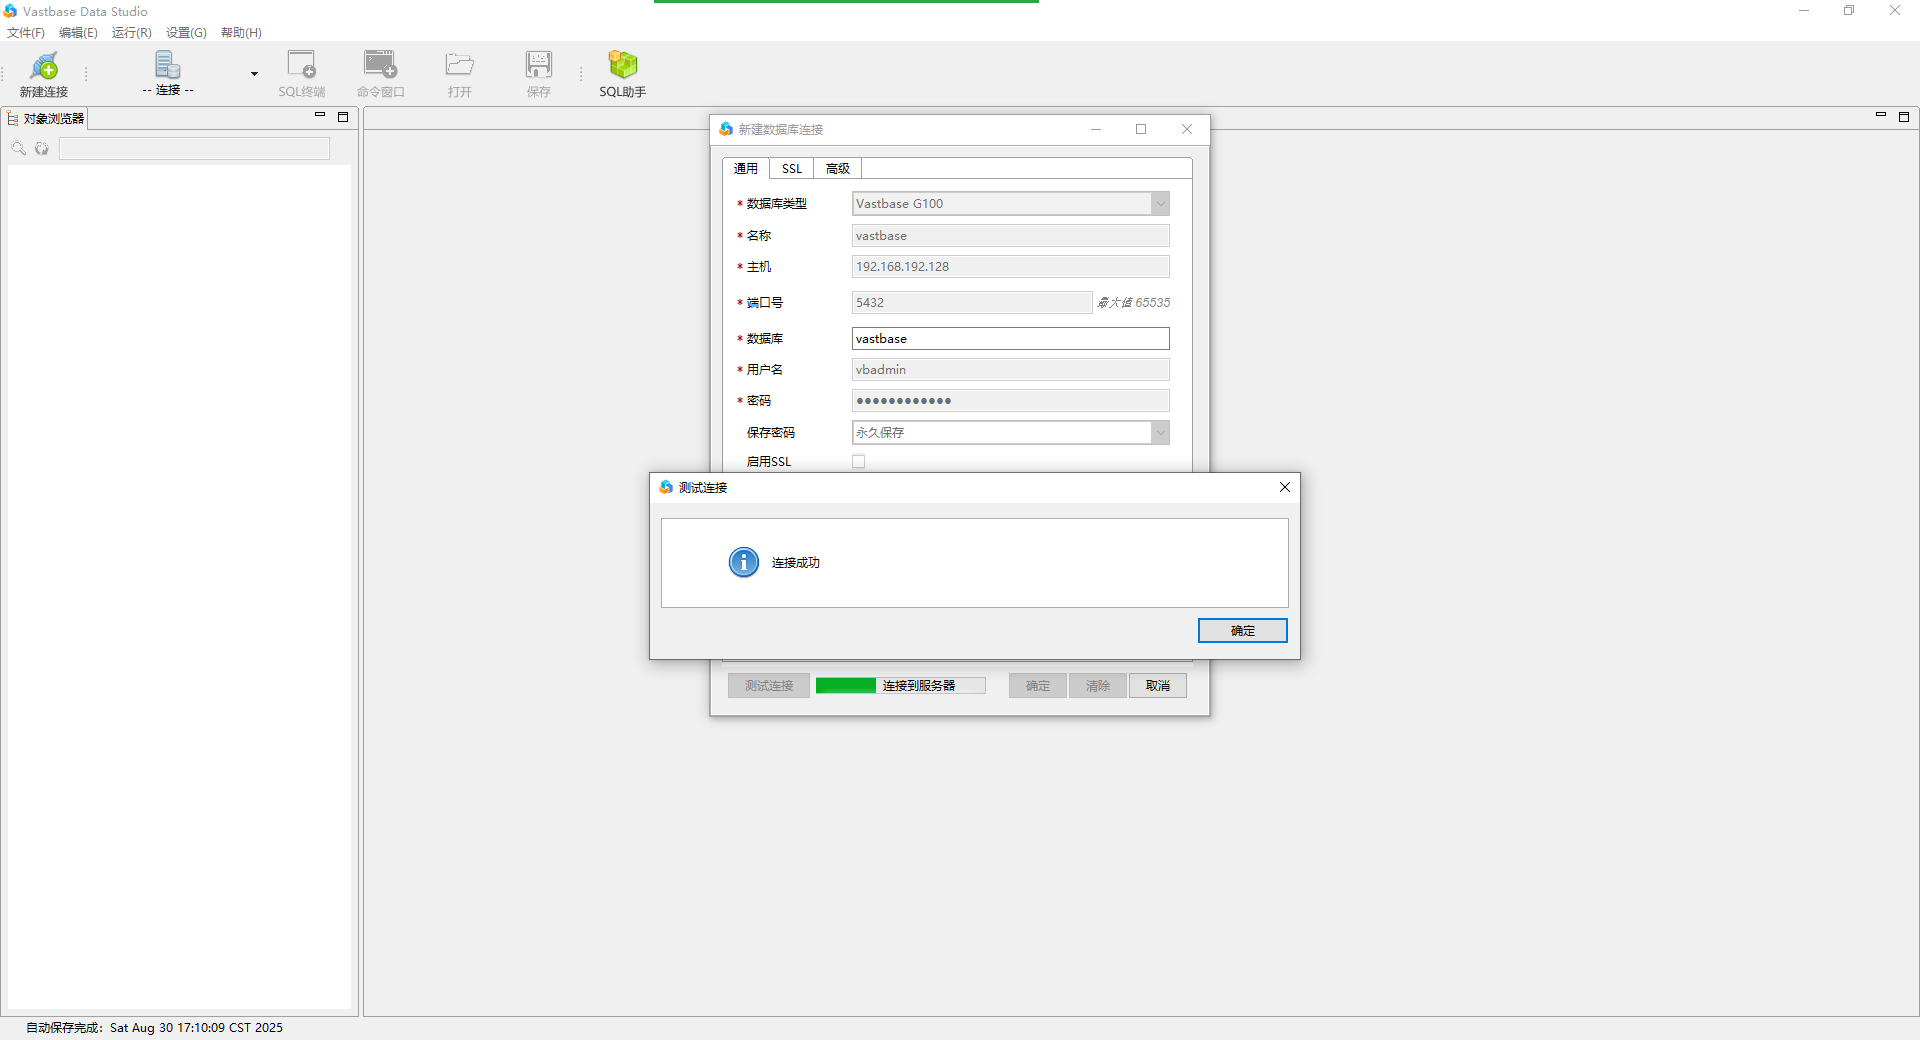Click the 打开 open file icon
The image size is (1920, 1040).
click(x=459, y=75)
